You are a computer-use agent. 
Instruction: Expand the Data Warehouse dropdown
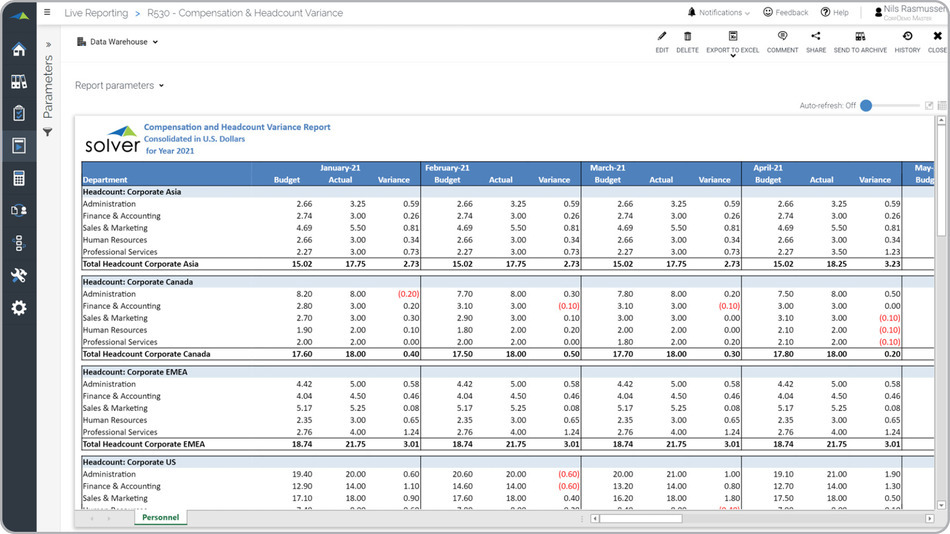pyautogui.click(x=118, y=42)
